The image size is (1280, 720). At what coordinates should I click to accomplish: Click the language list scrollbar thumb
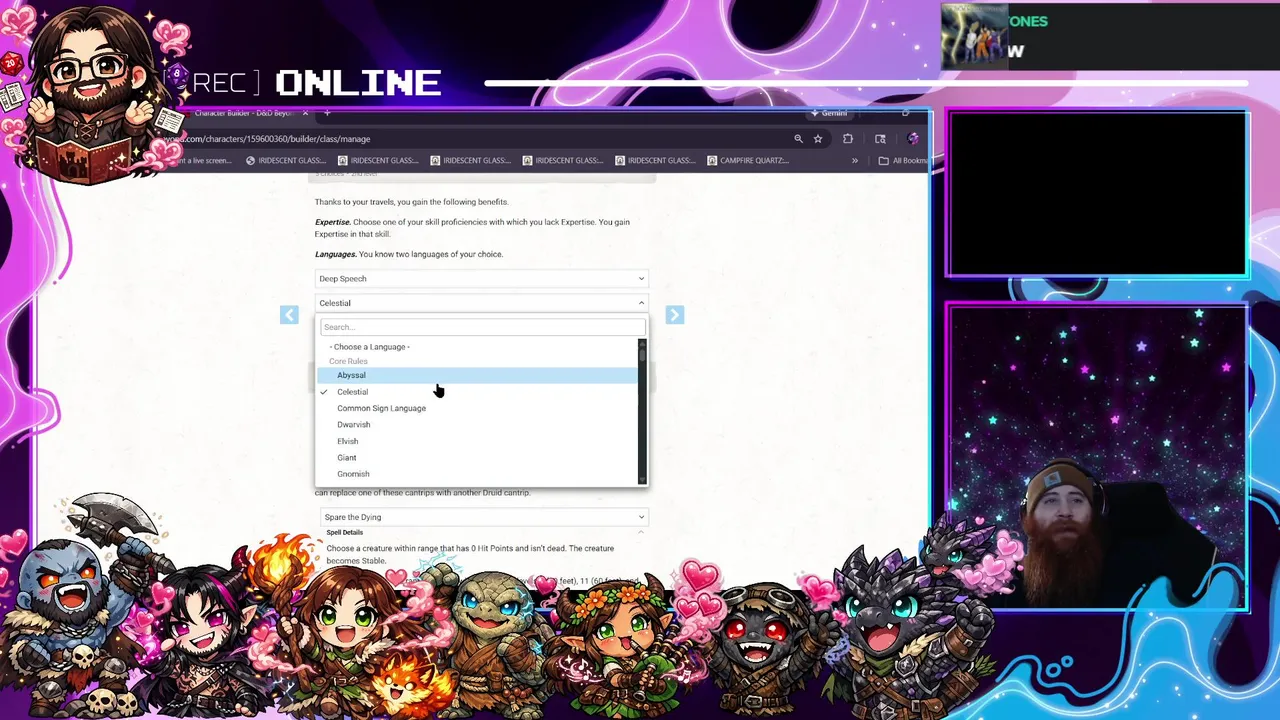pos(642,354)
